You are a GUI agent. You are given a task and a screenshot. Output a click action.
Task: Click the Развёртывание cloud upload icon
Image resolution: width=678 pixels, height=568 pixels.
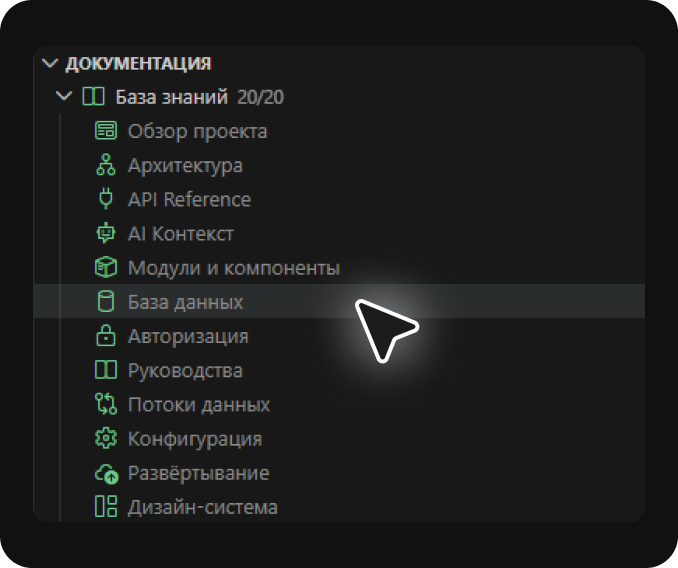105,472
